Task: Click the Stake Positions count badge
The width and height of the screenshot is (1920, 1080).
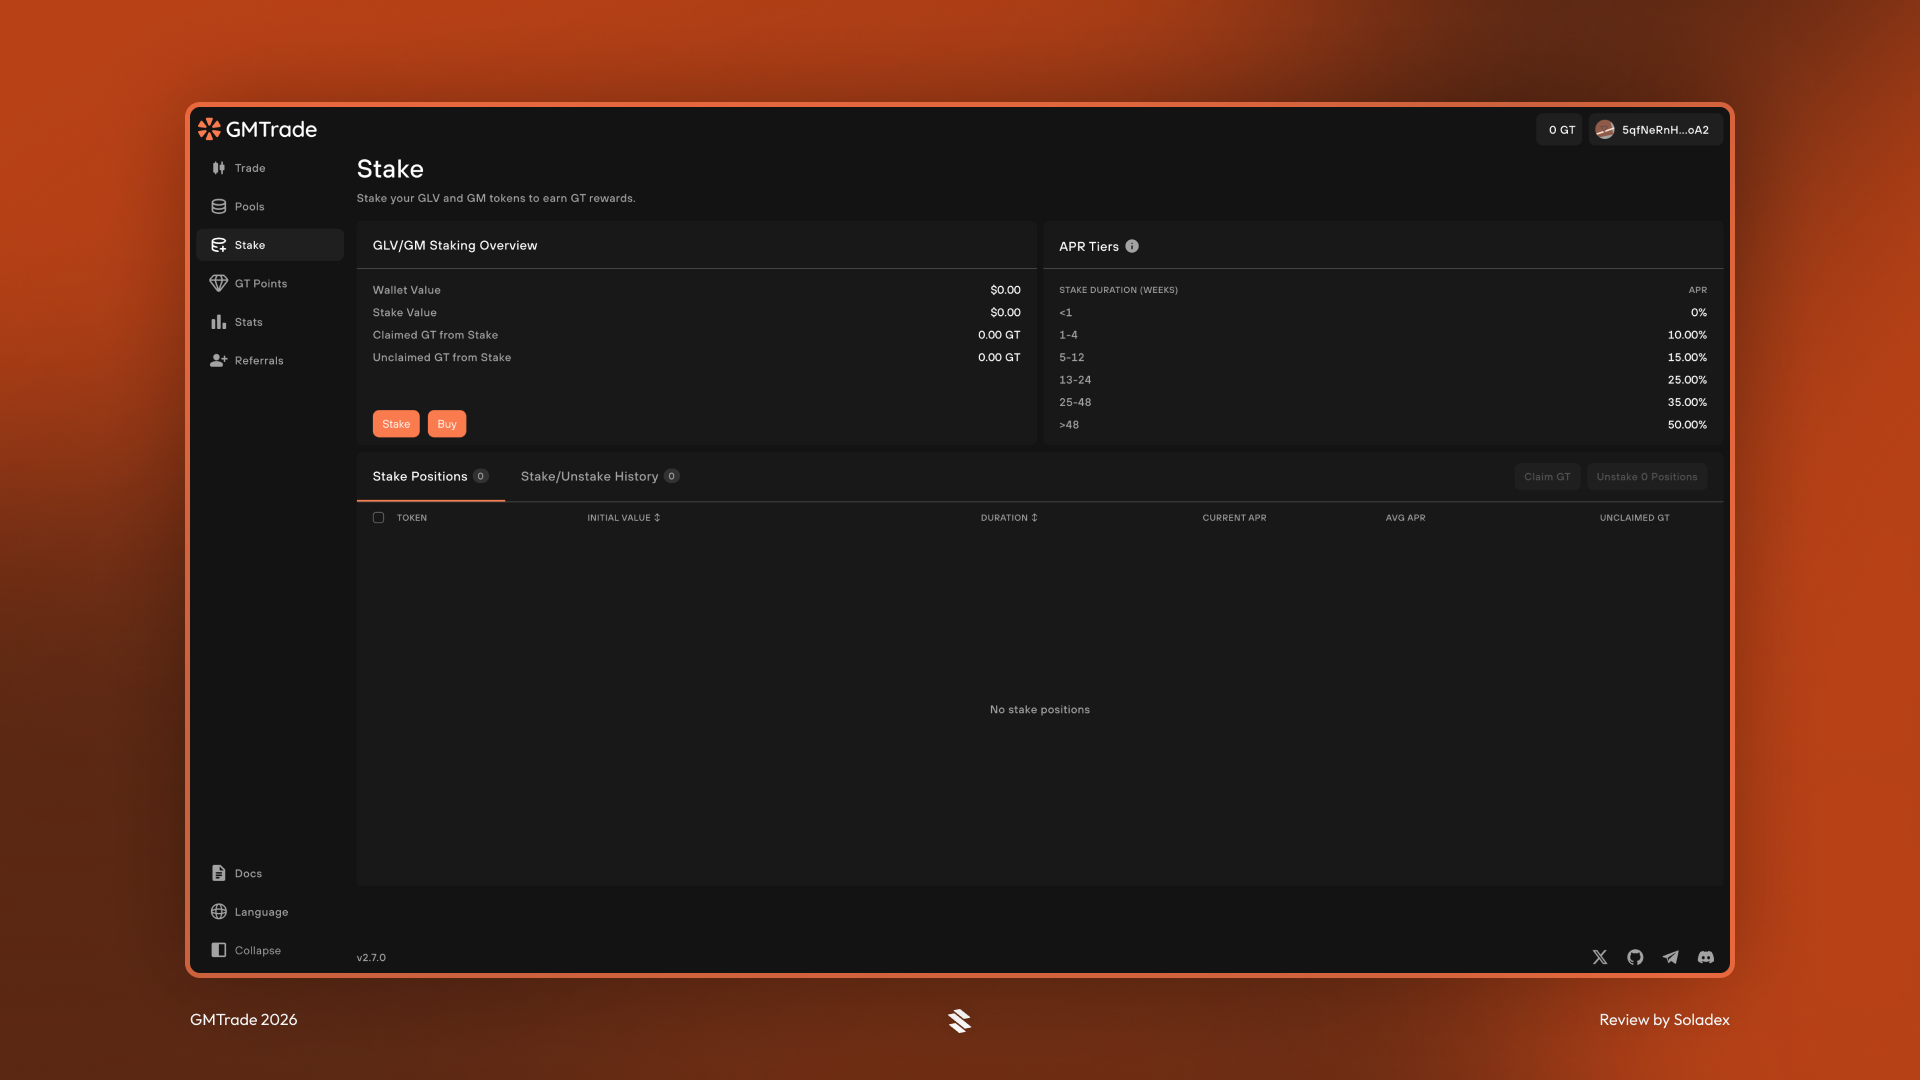Action: coord(481,476)
